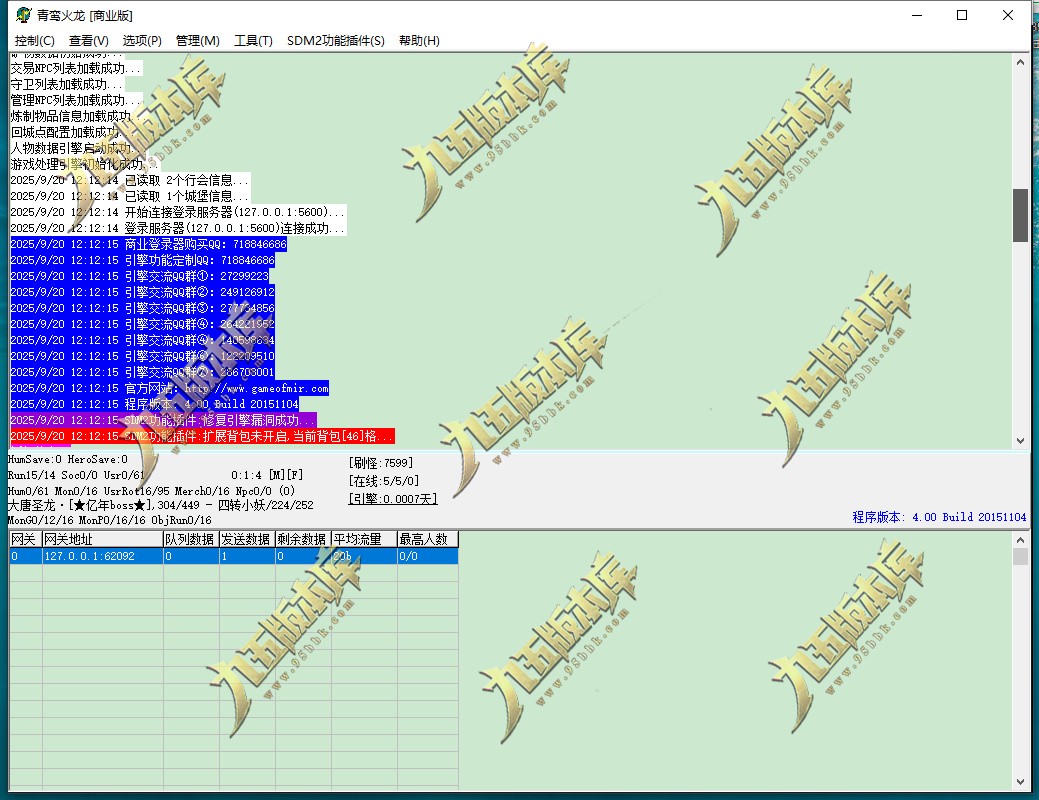This screenshot has width=1039, height=800.
Task: Select the gateway row 127.0.0.1:62092
Action: tap(102, 556)
